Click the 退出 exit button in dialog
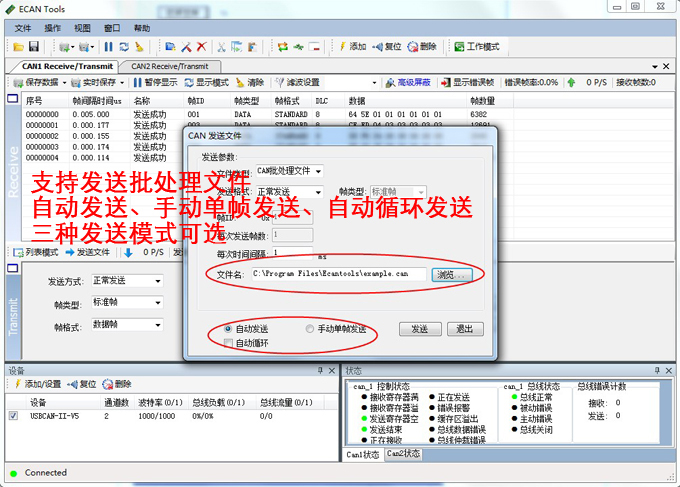The width and height of the screenshot is (680, 487). pos(464,329)
